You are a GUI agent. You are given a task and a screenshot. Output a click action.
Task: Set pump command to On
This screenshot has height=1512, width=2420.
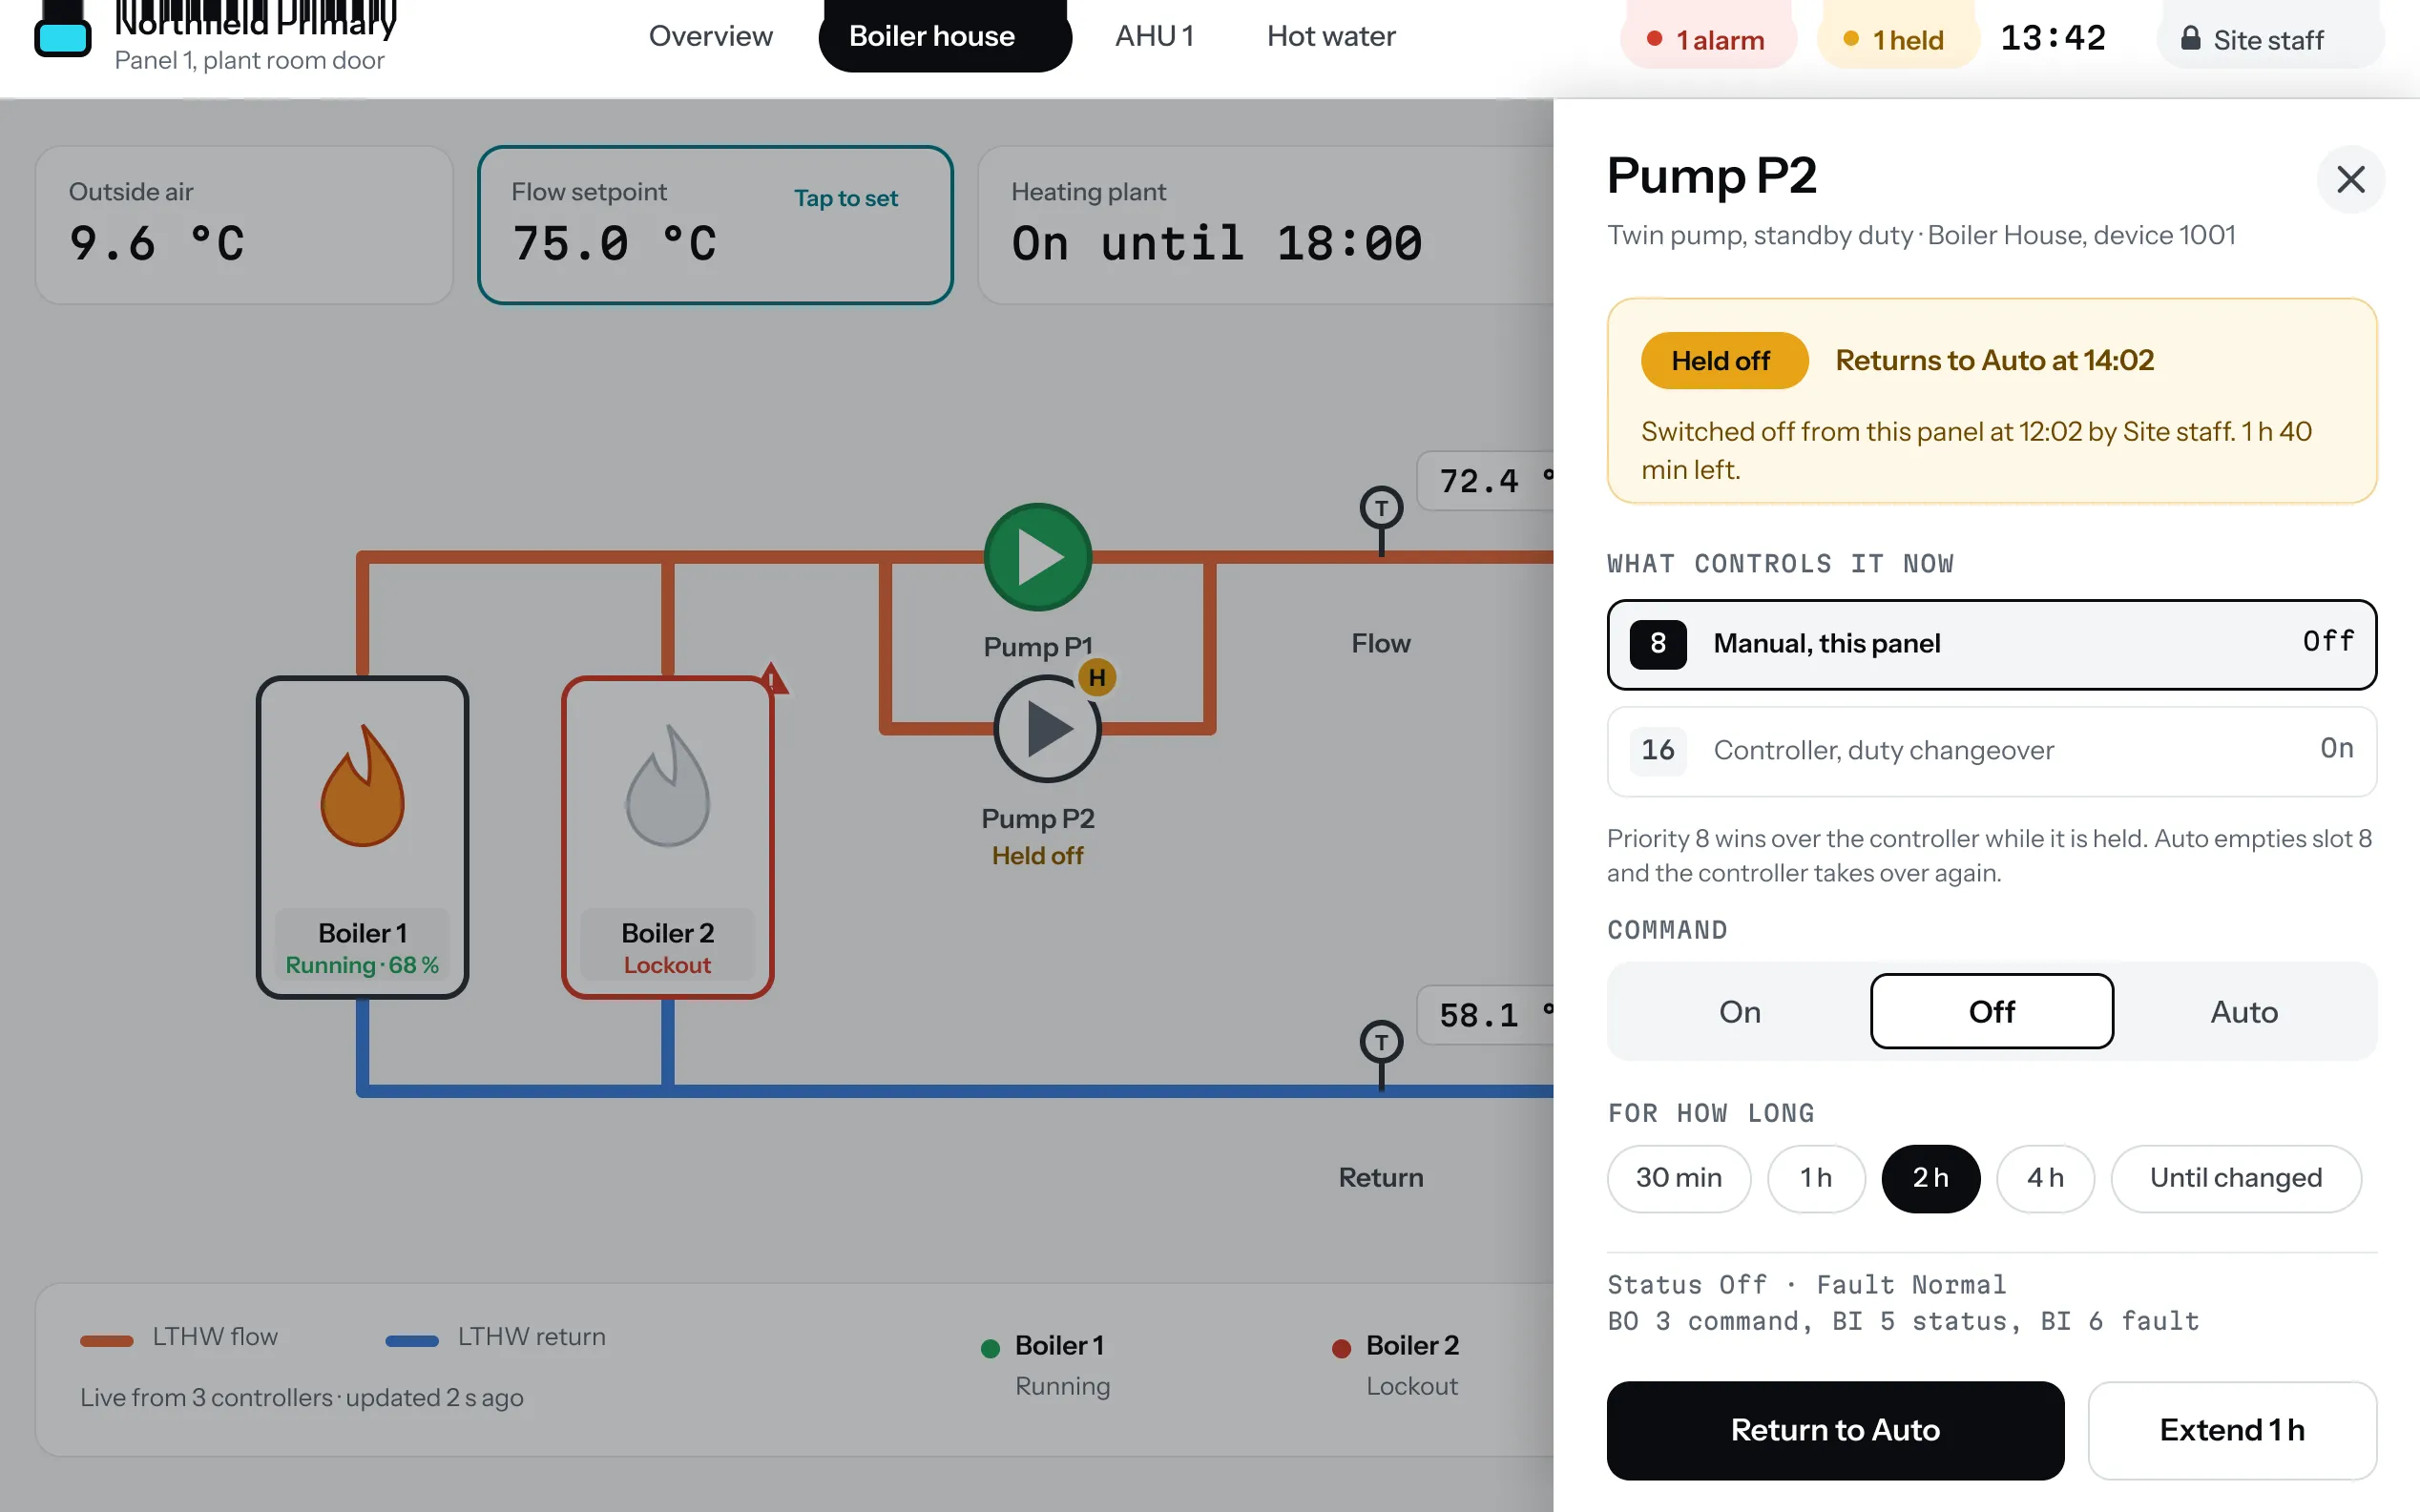pos(1739,1012)
